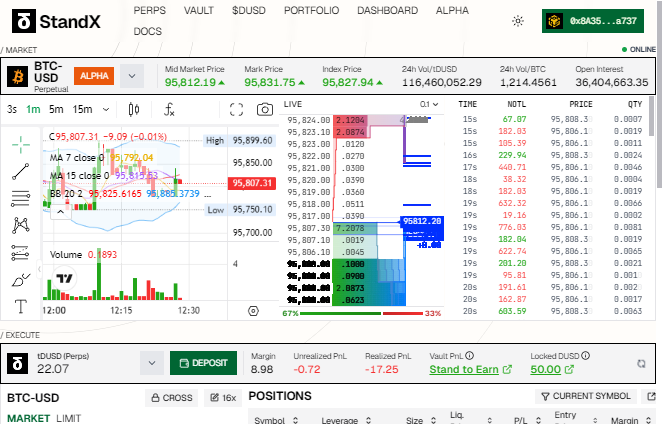The height and width of the screenshot is (424, 663).
Task: Expand the more intervals dropdown
Action: click(x=106, y=109)
